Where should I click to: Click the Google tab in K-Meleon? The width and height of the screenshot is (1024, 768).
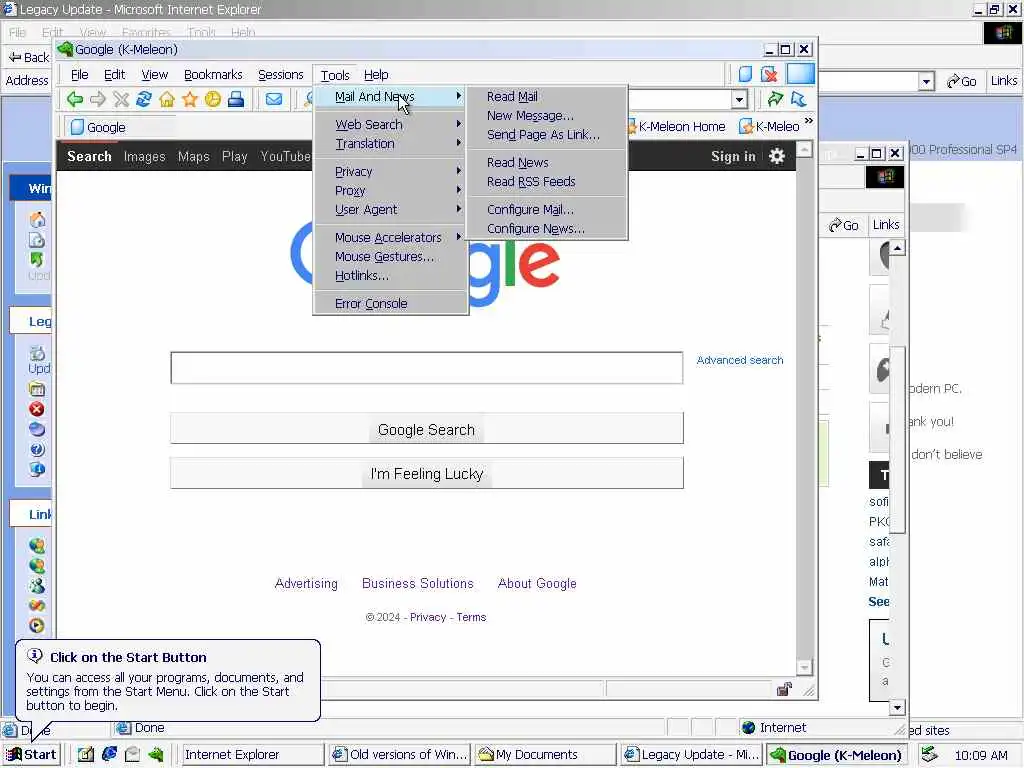pyautogui.click(x=118, y=127)
